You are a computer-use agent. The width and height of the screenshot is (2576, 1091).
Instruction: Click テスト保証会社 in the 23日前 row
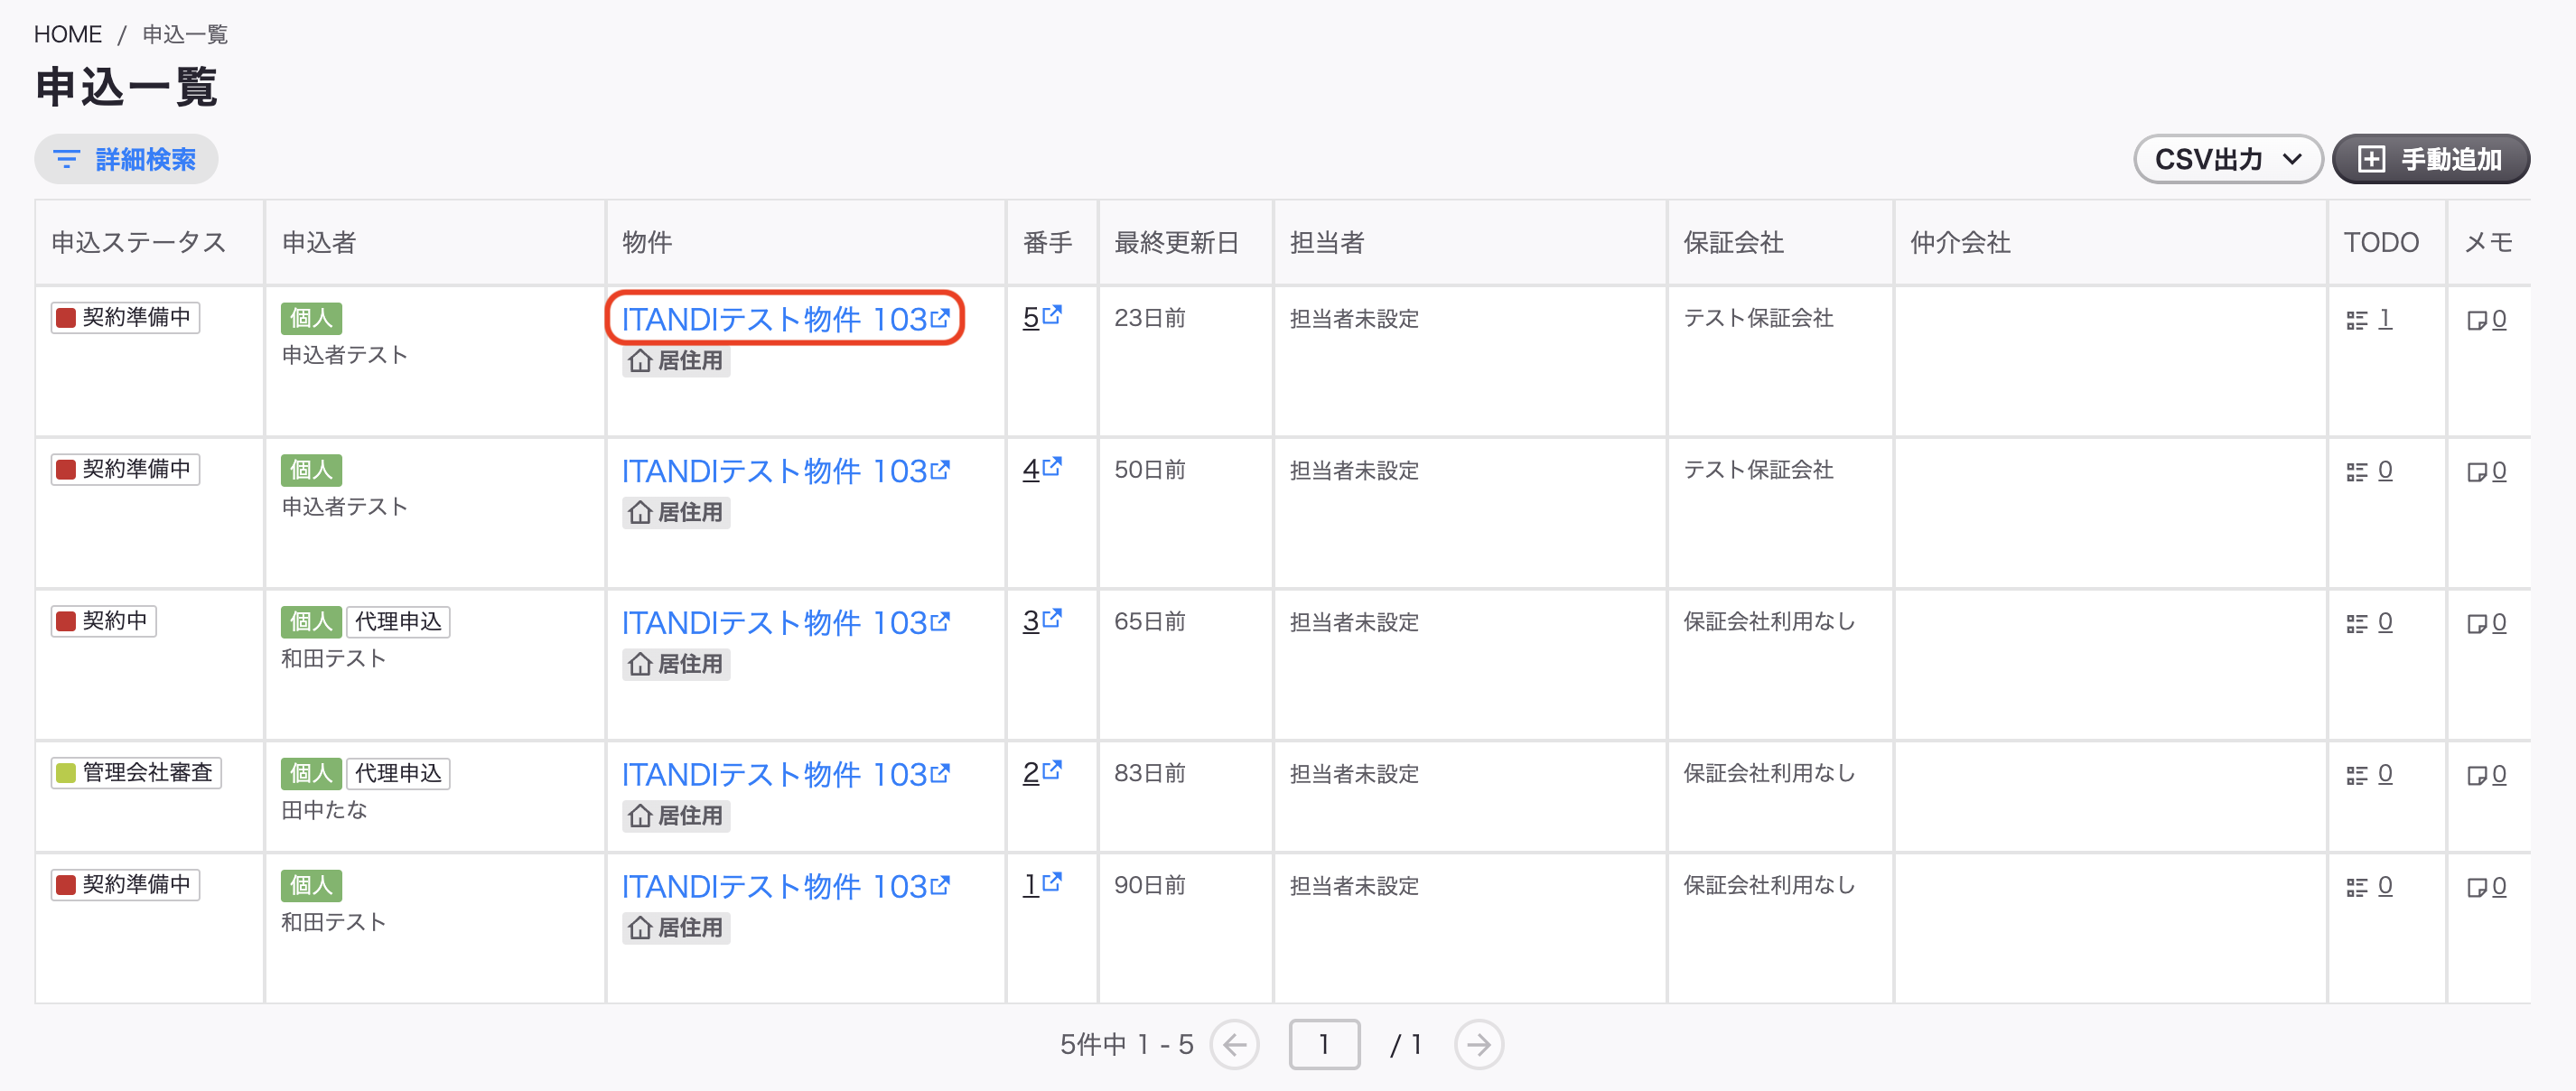[x=1758, y=318]
